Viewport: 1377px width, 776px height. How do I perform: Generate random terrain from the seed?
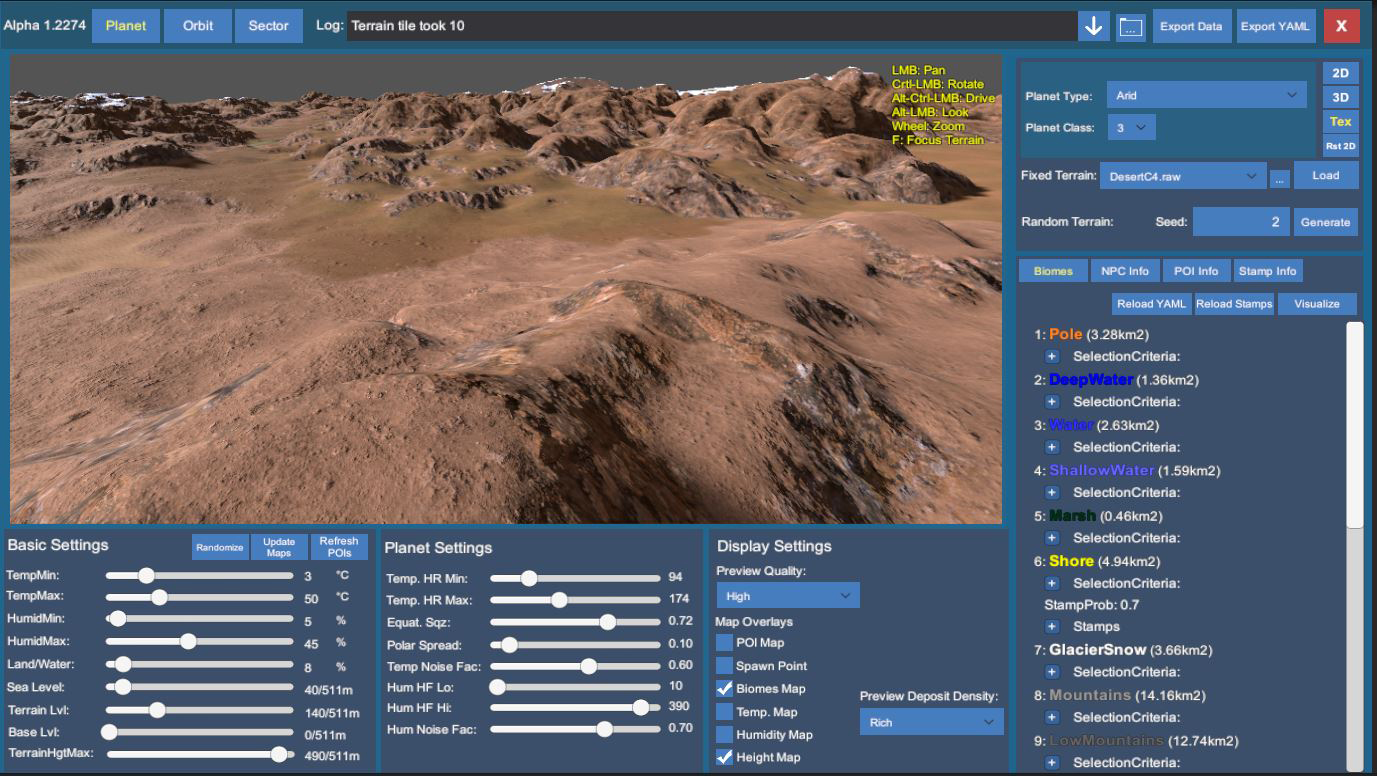click(x=1326, y=222)
